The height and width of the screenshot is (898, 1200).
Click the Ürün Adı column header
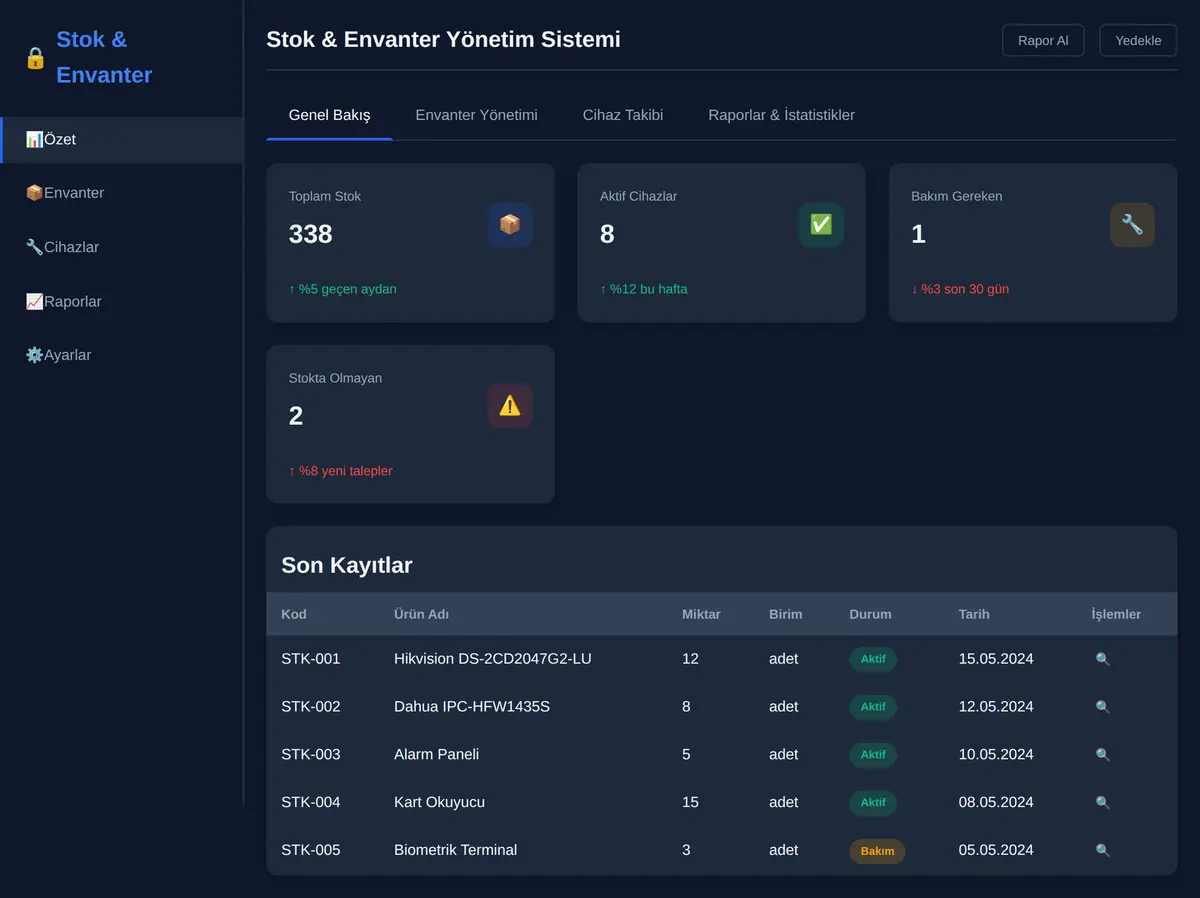point(422,614)
